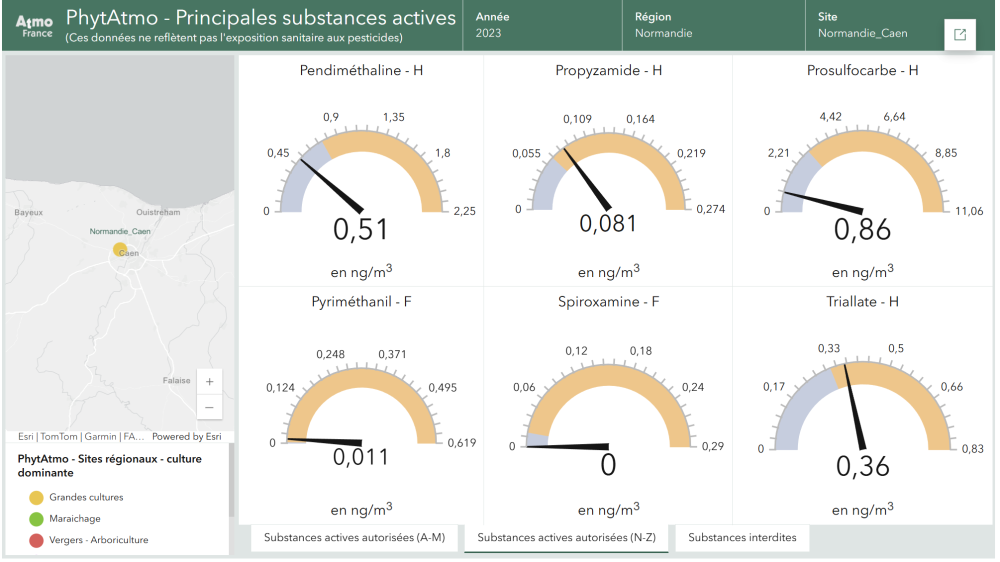The image size is (1000, 562).
Task: Click the red Vergers - Arboriculture legend swatch
Action: point(36,540)
